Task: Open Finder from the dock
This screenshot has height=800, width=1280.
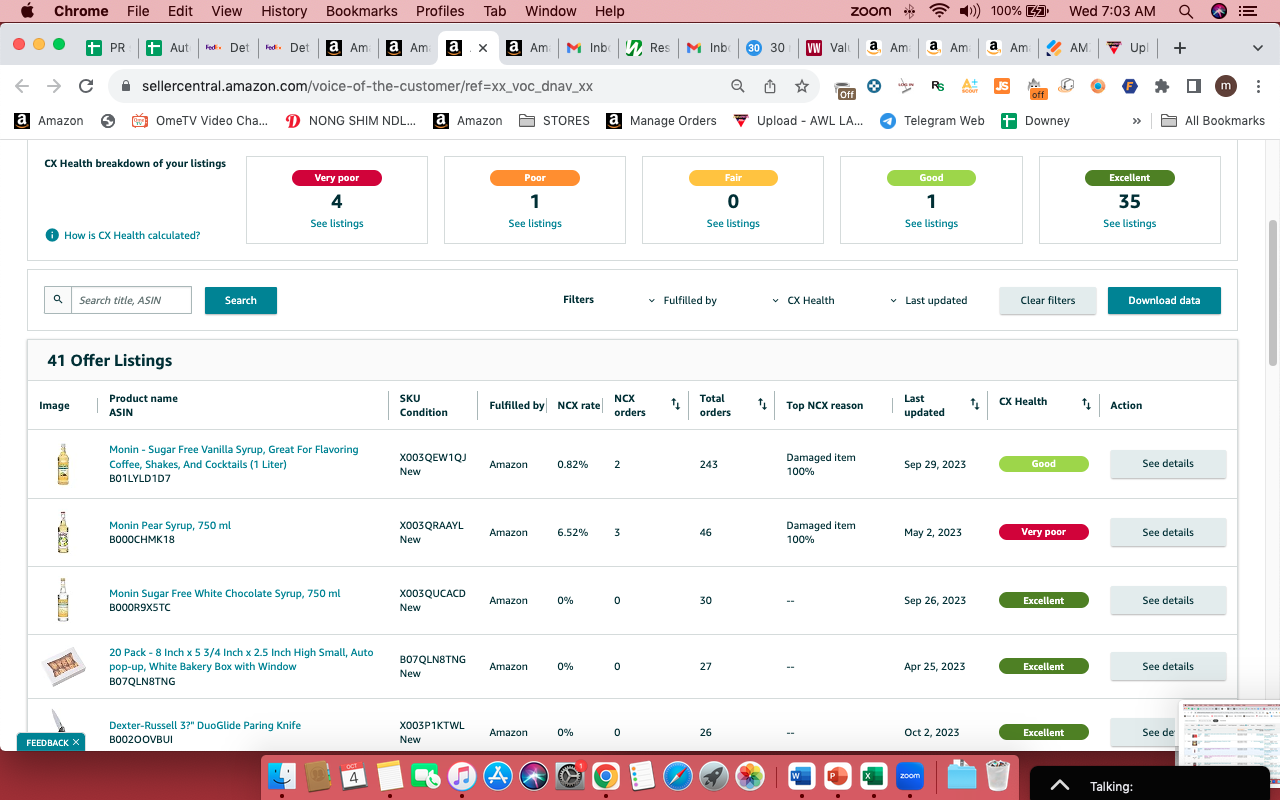Action: point(283,776)
